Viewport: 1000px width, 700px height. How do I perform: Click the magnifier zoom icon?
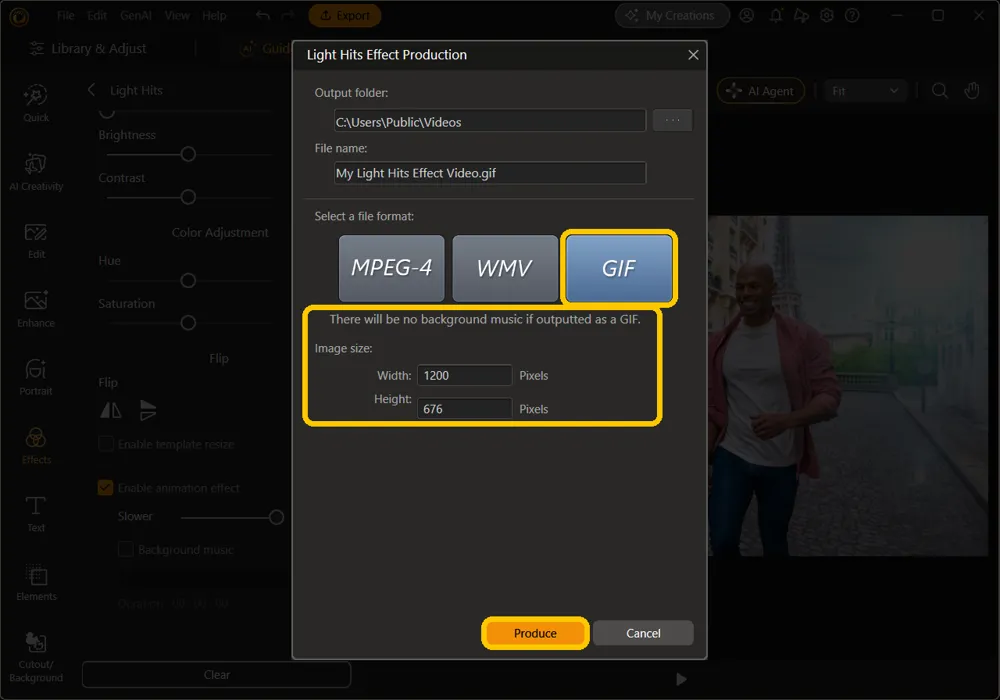point(939,91)
